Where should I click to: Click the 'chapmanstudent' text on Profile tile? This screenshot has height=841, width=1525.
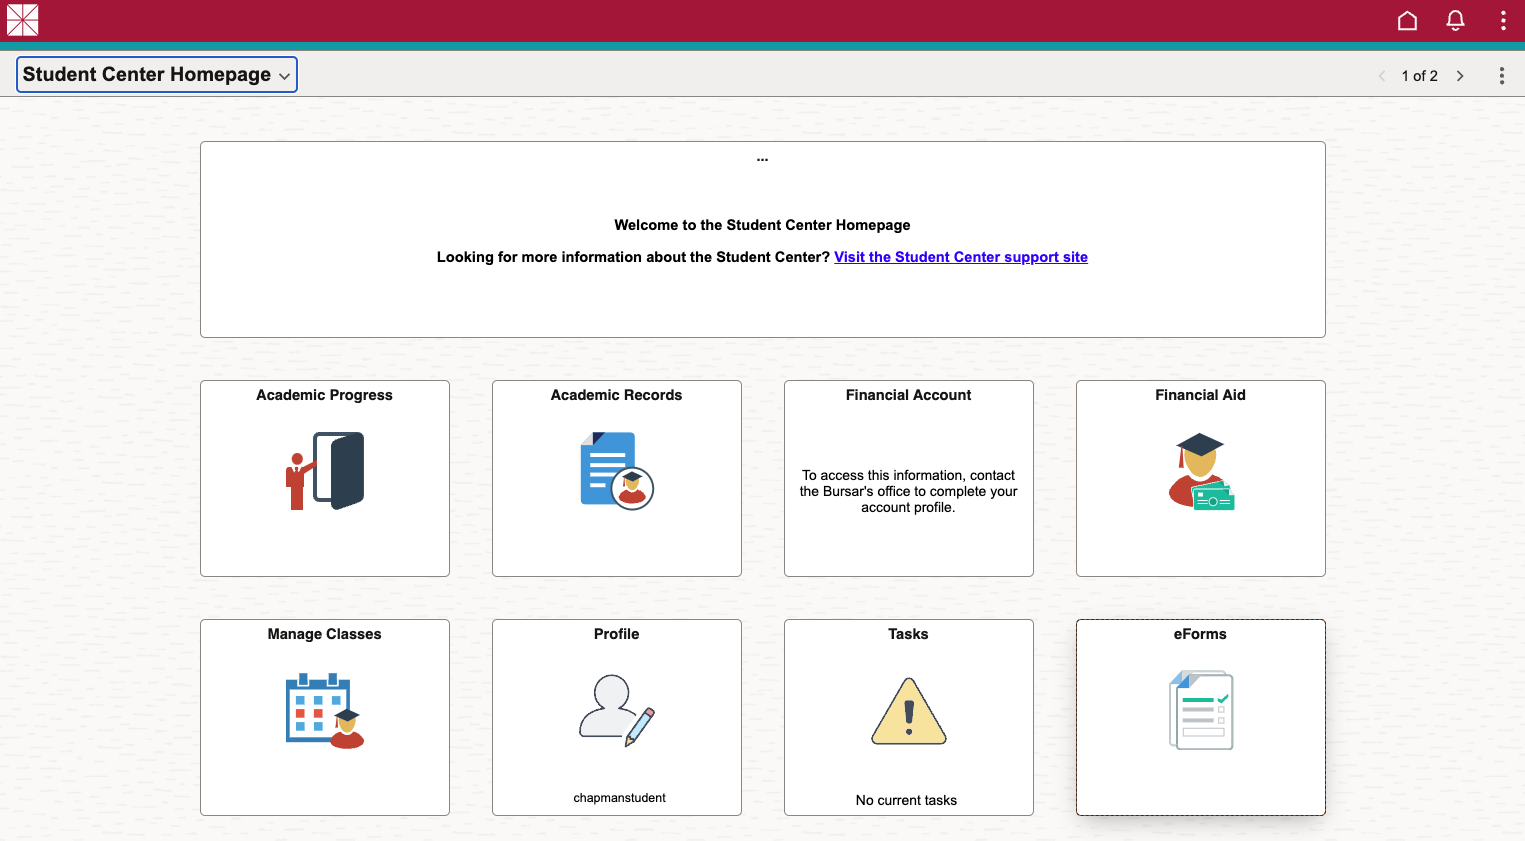pos(620,798)
